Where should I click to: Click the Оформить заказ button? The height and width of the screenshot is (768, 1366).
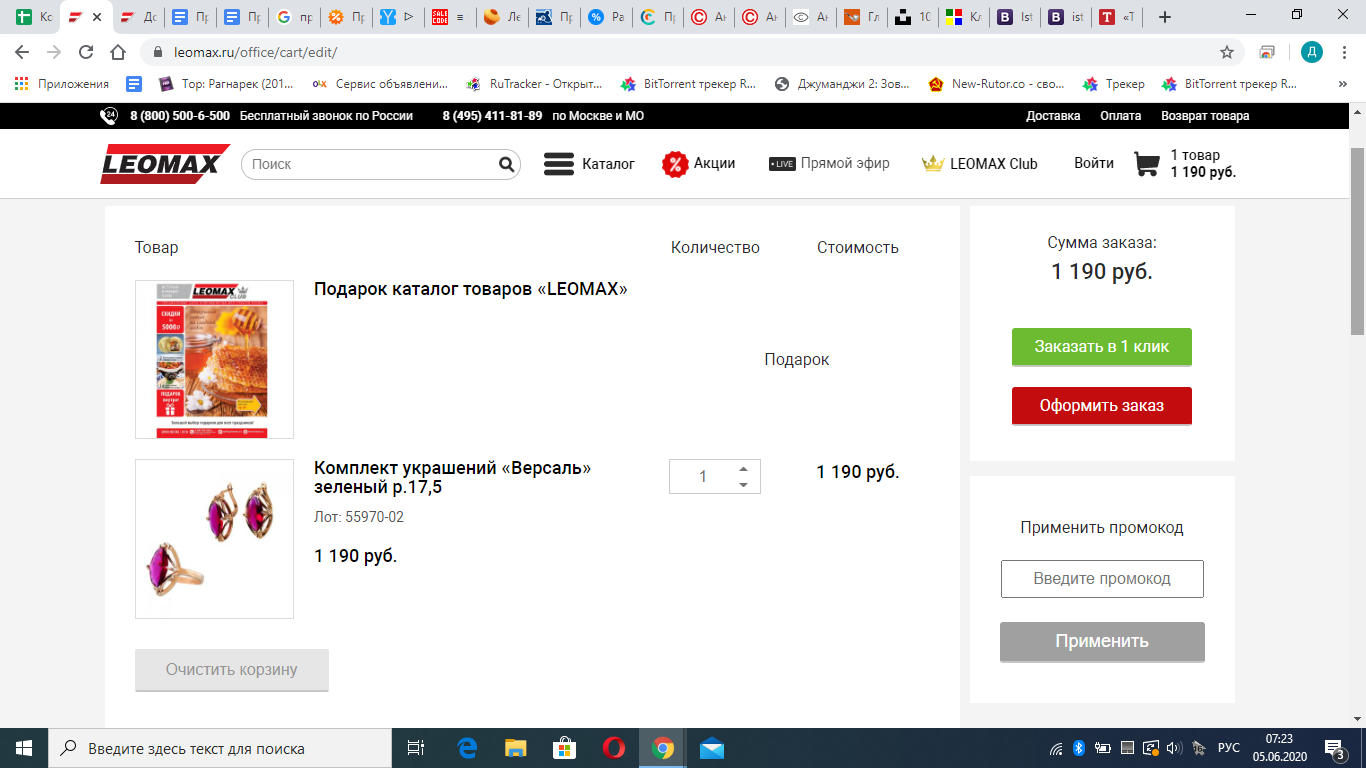pyautogui.click(x=1102, y=405)
